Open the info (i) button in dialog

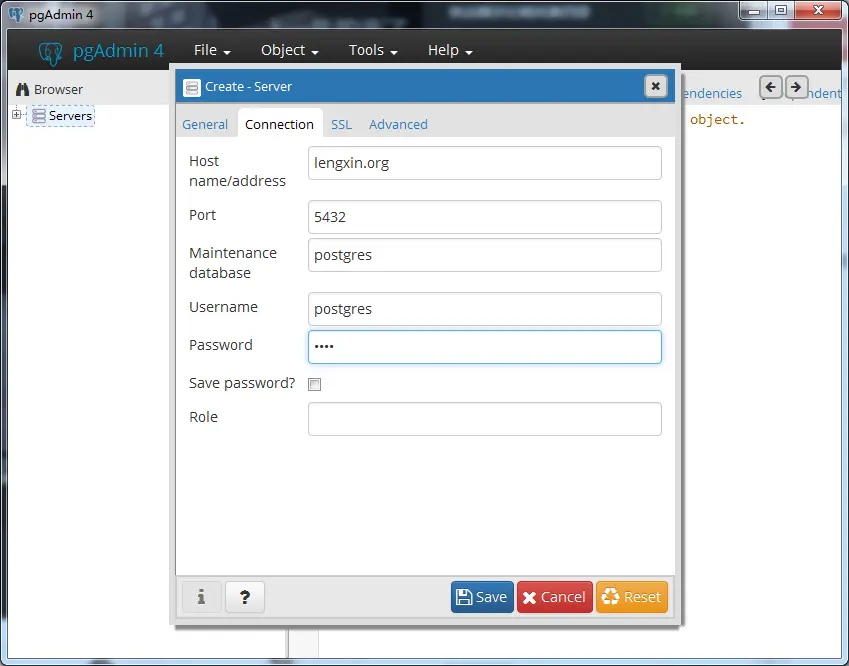pyautogui.click(x=201, y=597)
